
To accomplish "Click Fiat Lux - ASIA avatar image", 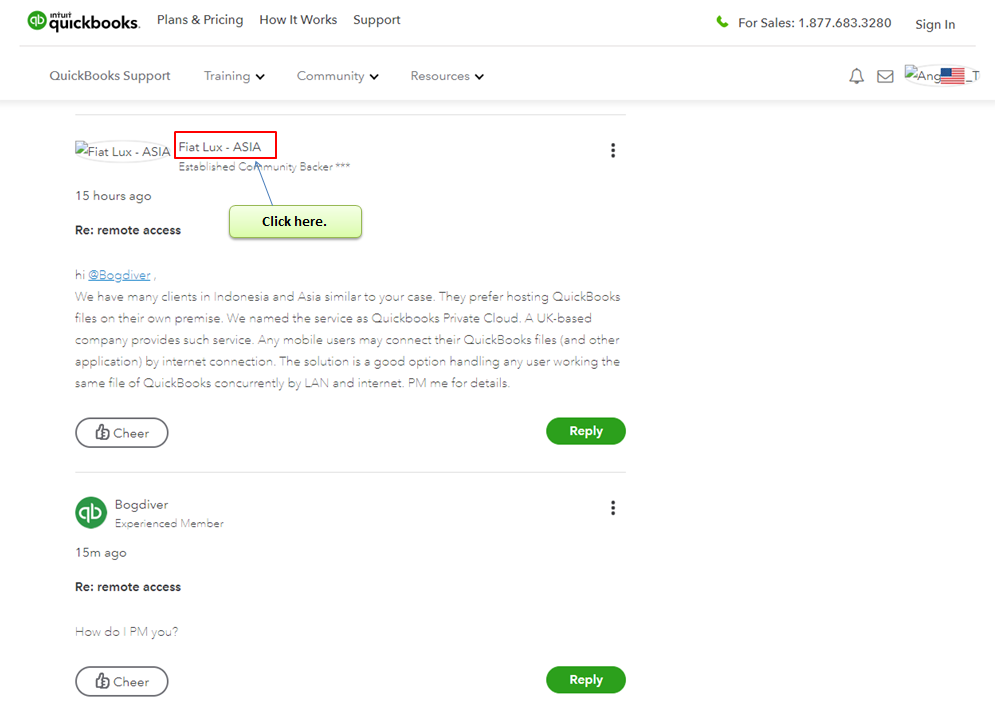I will 122,151.
